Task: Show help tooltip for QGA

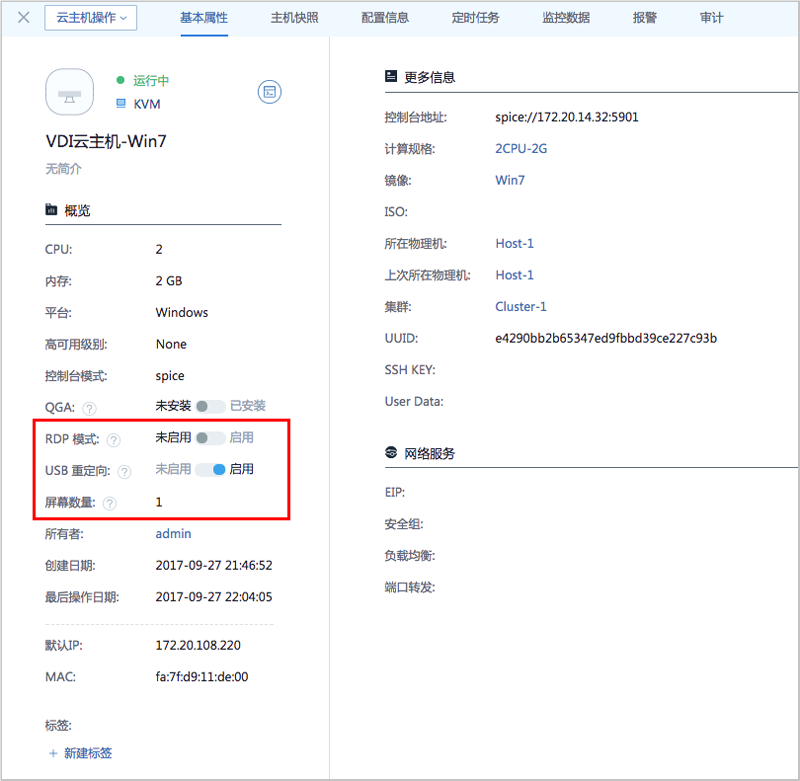Action: (x=89, y=408)
